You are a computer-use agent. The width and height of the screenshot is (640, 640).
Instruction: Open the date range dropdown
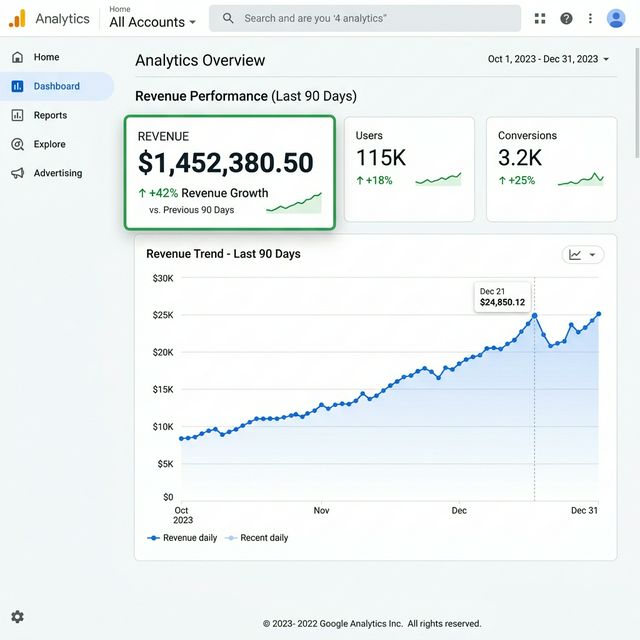548,59
